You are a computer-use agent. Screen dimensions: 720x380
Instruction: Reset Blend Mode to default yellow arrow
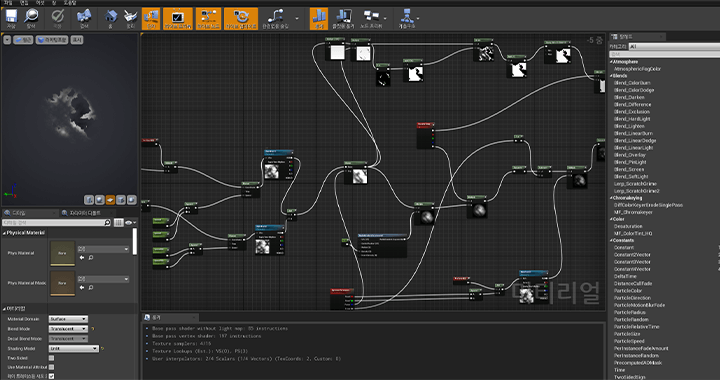pos(93,329)
